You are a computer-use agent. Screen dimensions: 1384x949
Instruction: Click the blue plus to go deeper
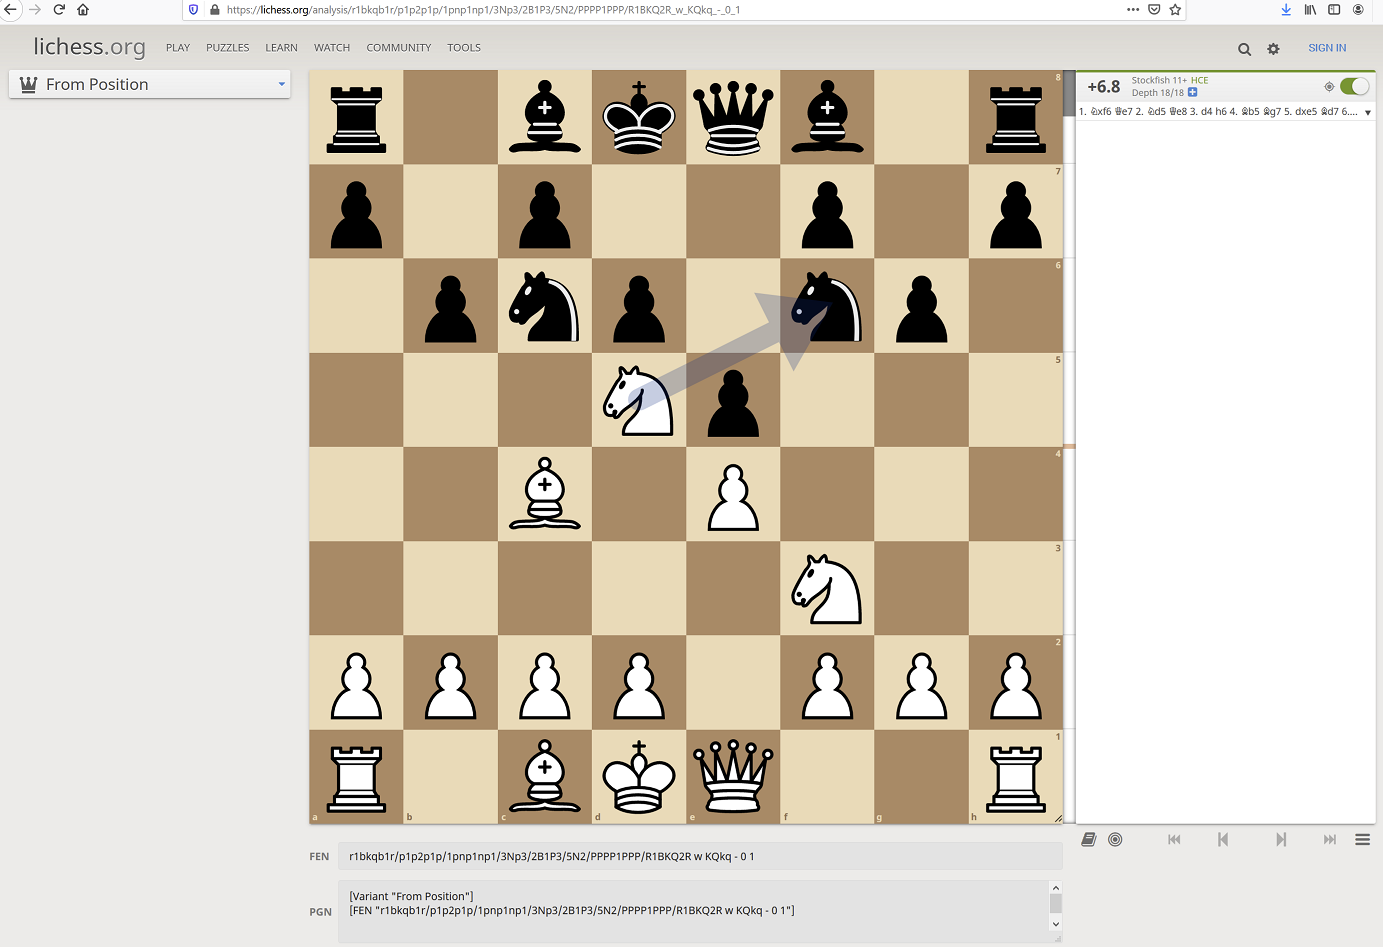point(1192,92)
